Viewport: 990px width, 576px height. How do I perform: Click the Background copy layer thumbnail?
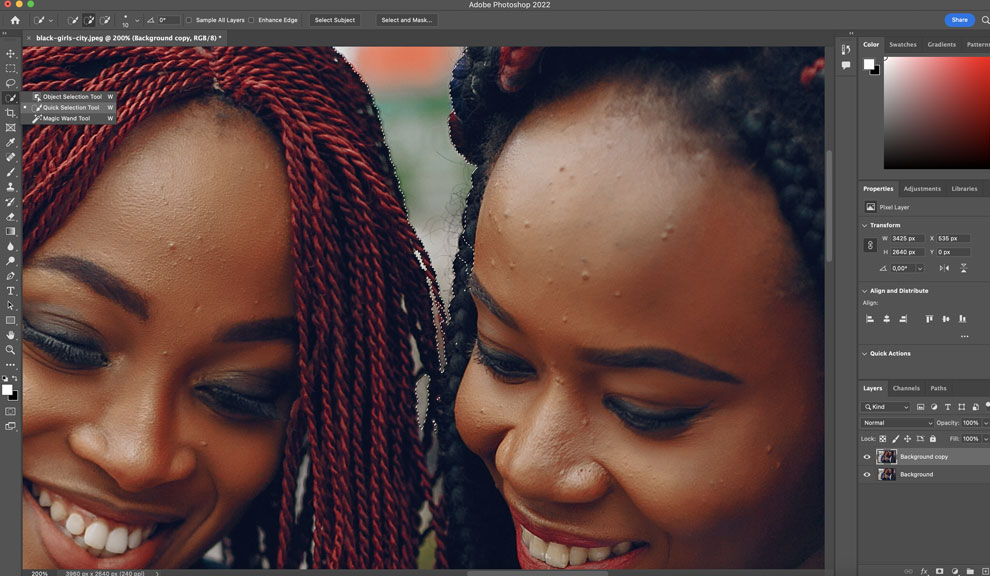(x=887, y=457)
